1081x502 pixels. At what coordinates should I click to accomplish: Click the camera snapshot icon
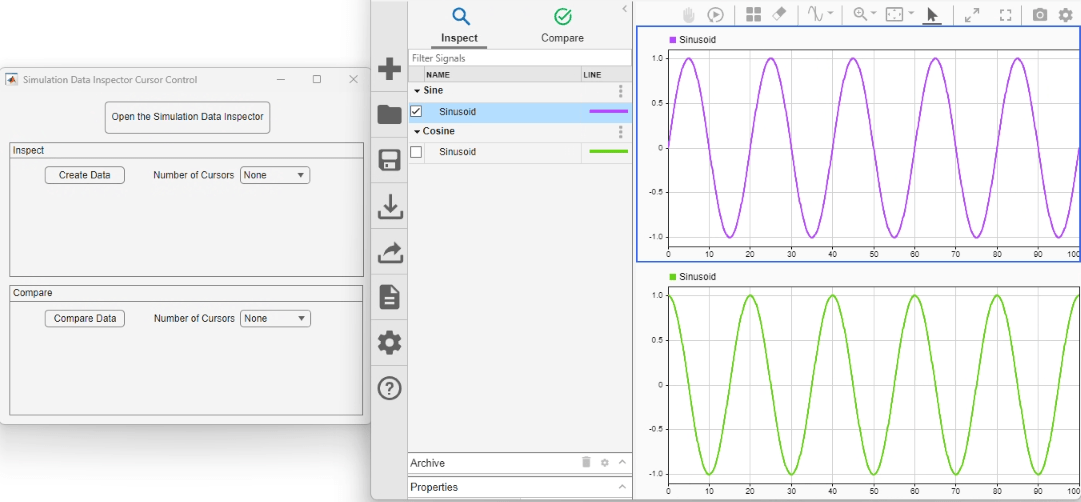tap(1040, 15)
